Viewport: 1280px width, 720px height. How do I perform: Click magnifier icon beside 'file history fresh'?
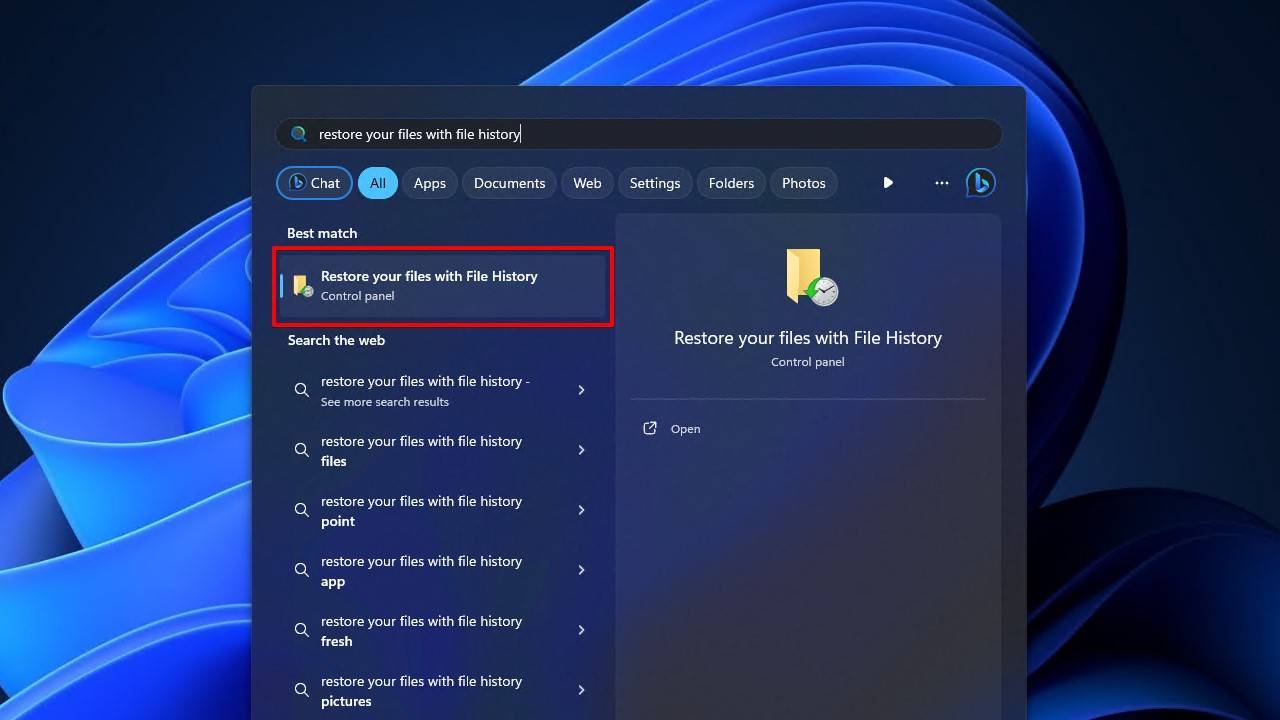[x=301, y=630]
